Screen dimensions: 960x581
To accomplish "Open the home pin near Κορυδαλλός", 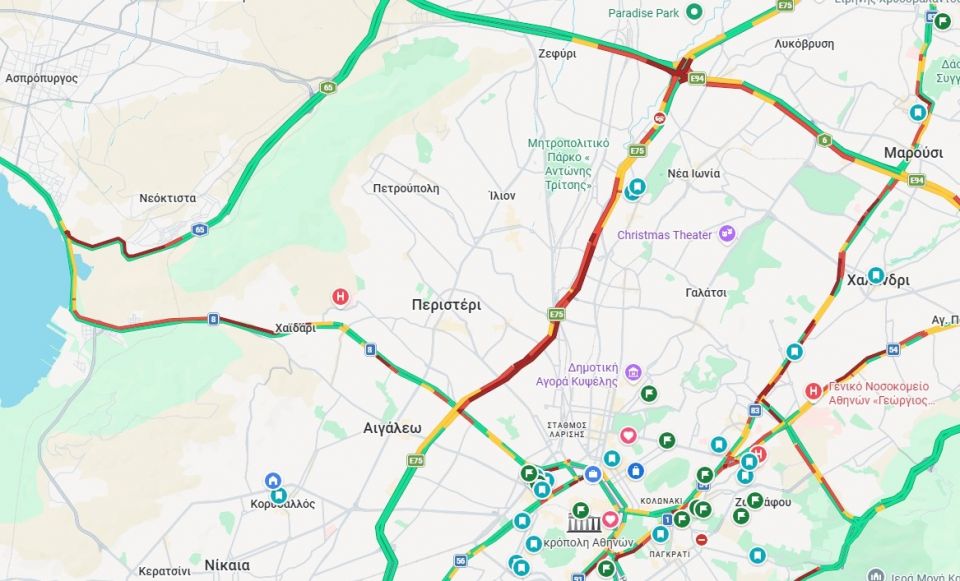I will pyautogui.click(x=273, y=481).
